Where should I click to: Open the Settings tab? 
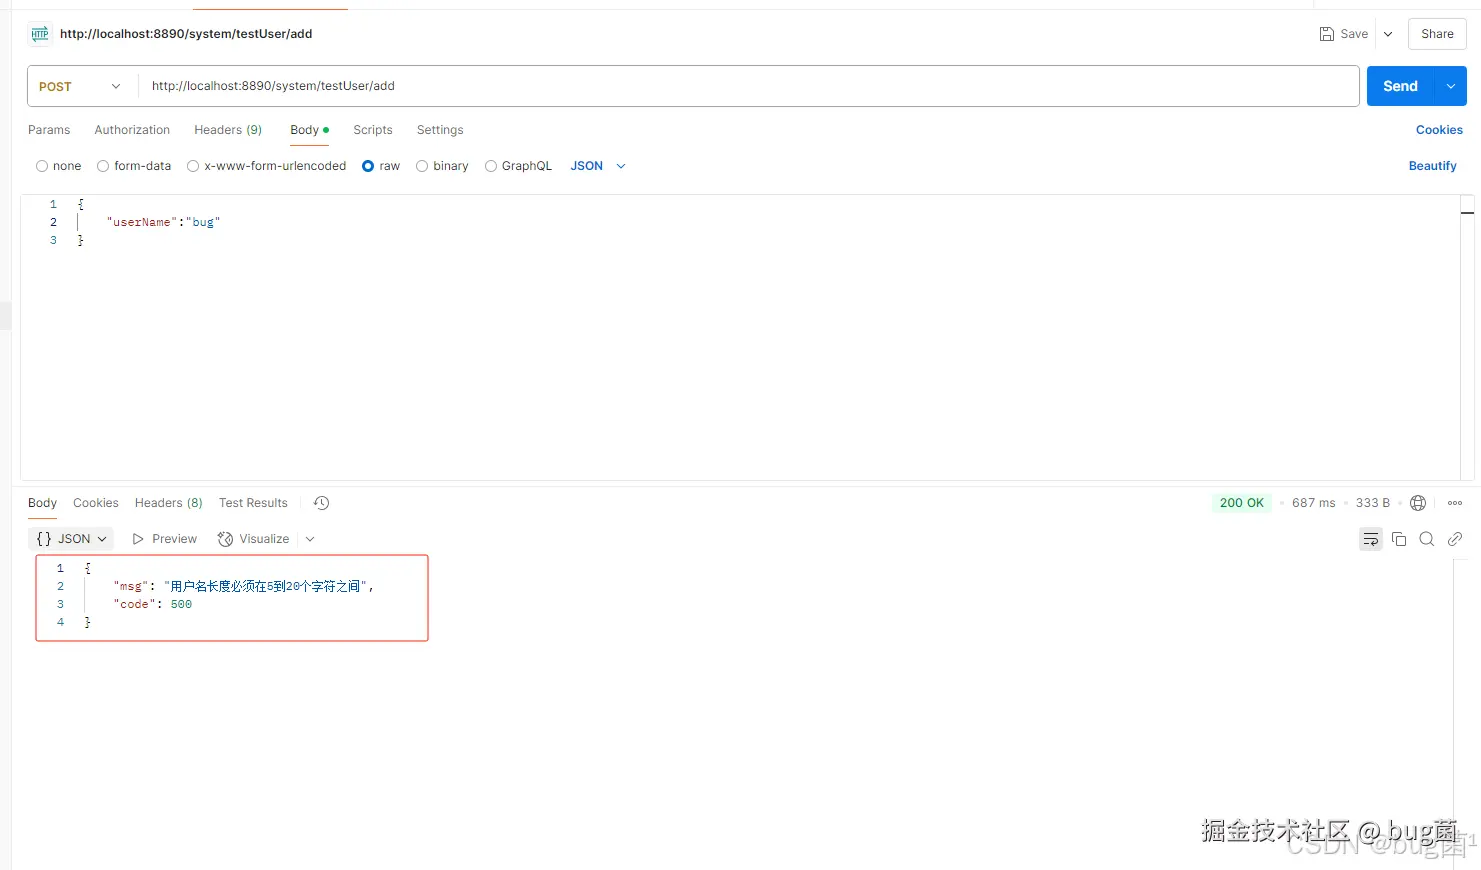point(440,130)
